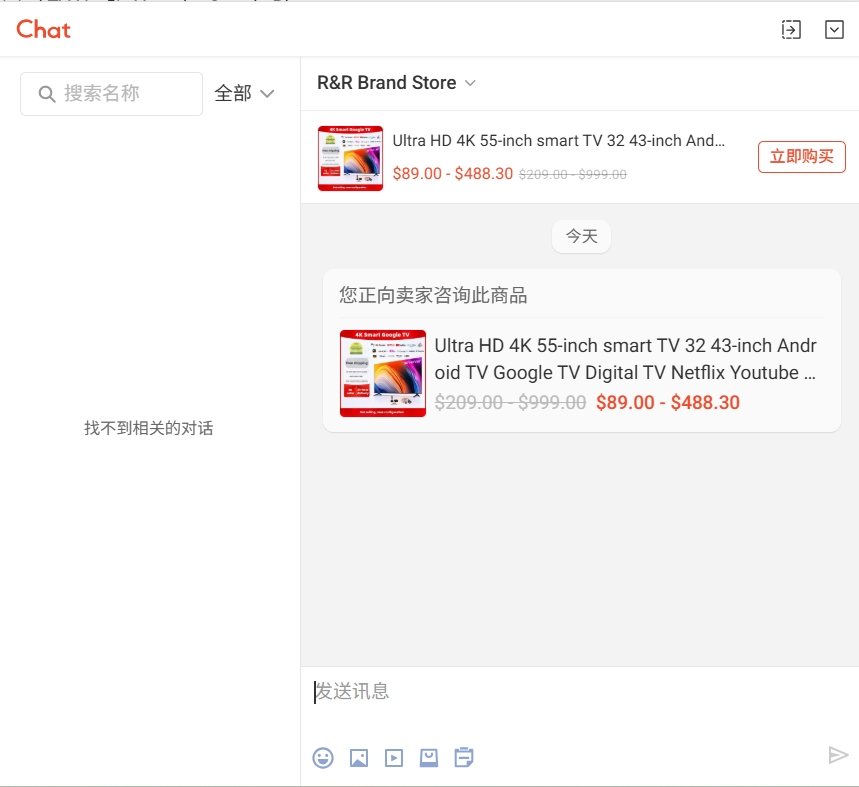Viewport: 859px width, 787px height.
Task: Click the search magnifier icon
Action: tap(47, 94)
